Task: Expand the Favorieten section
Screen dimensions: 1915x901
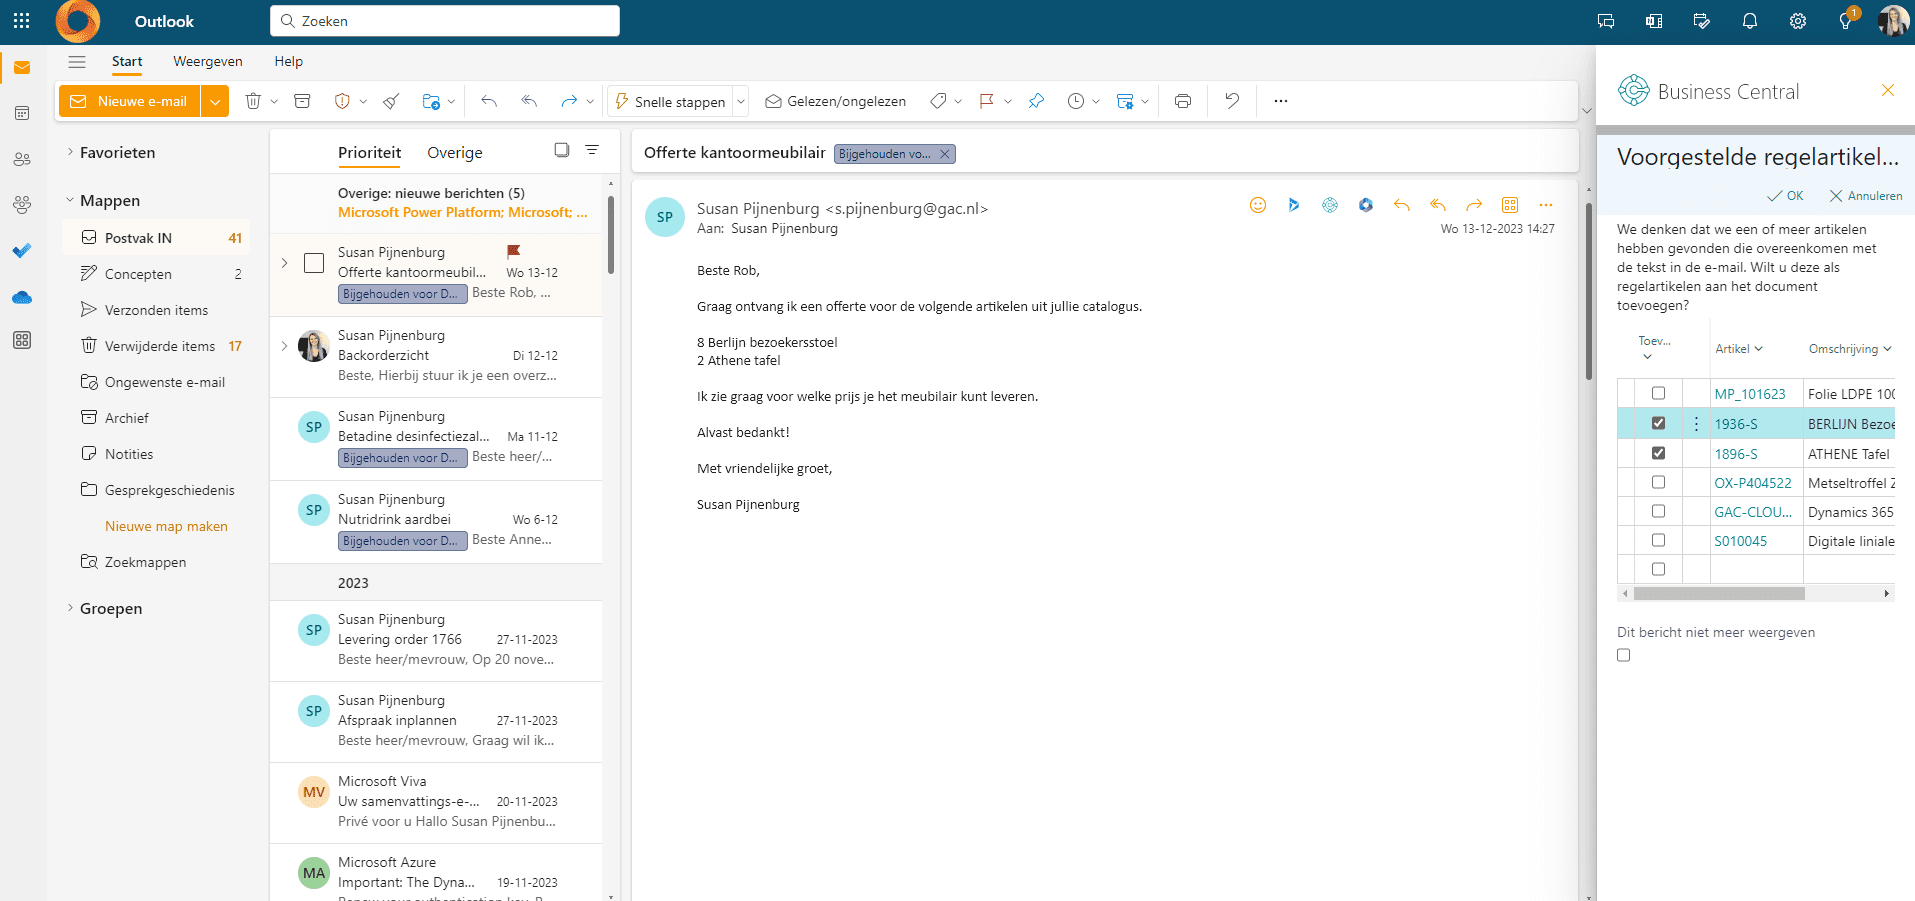Action: [70, 152]
